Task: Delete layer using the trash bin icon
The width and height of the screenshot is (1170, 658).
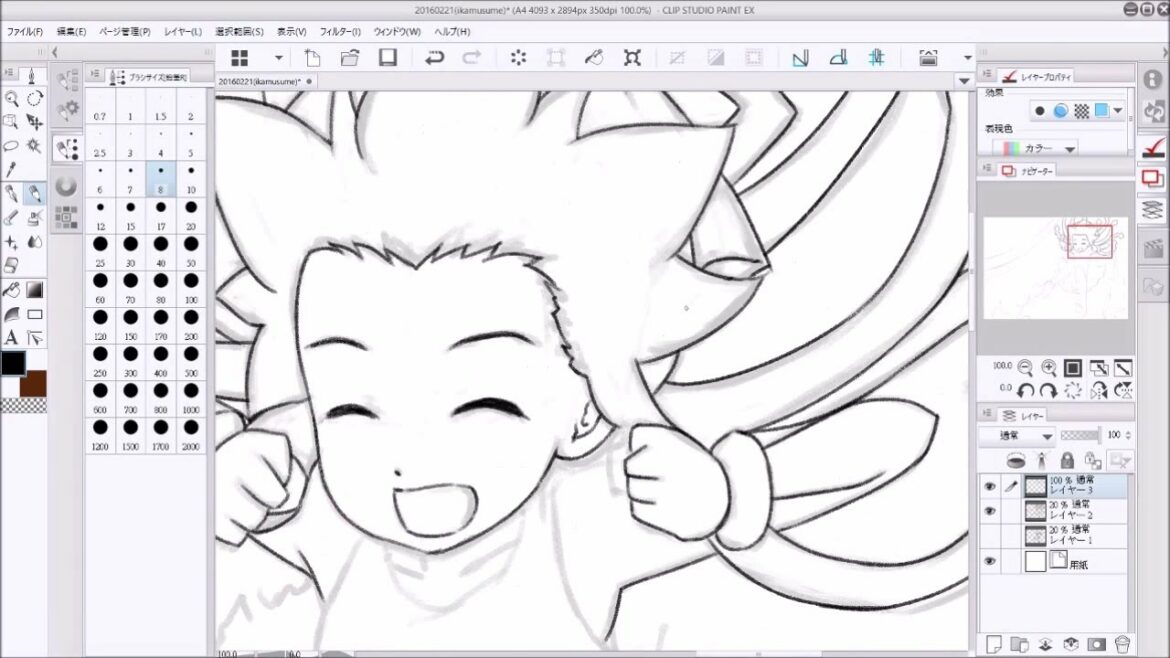Action: (x=1122, y=643)
